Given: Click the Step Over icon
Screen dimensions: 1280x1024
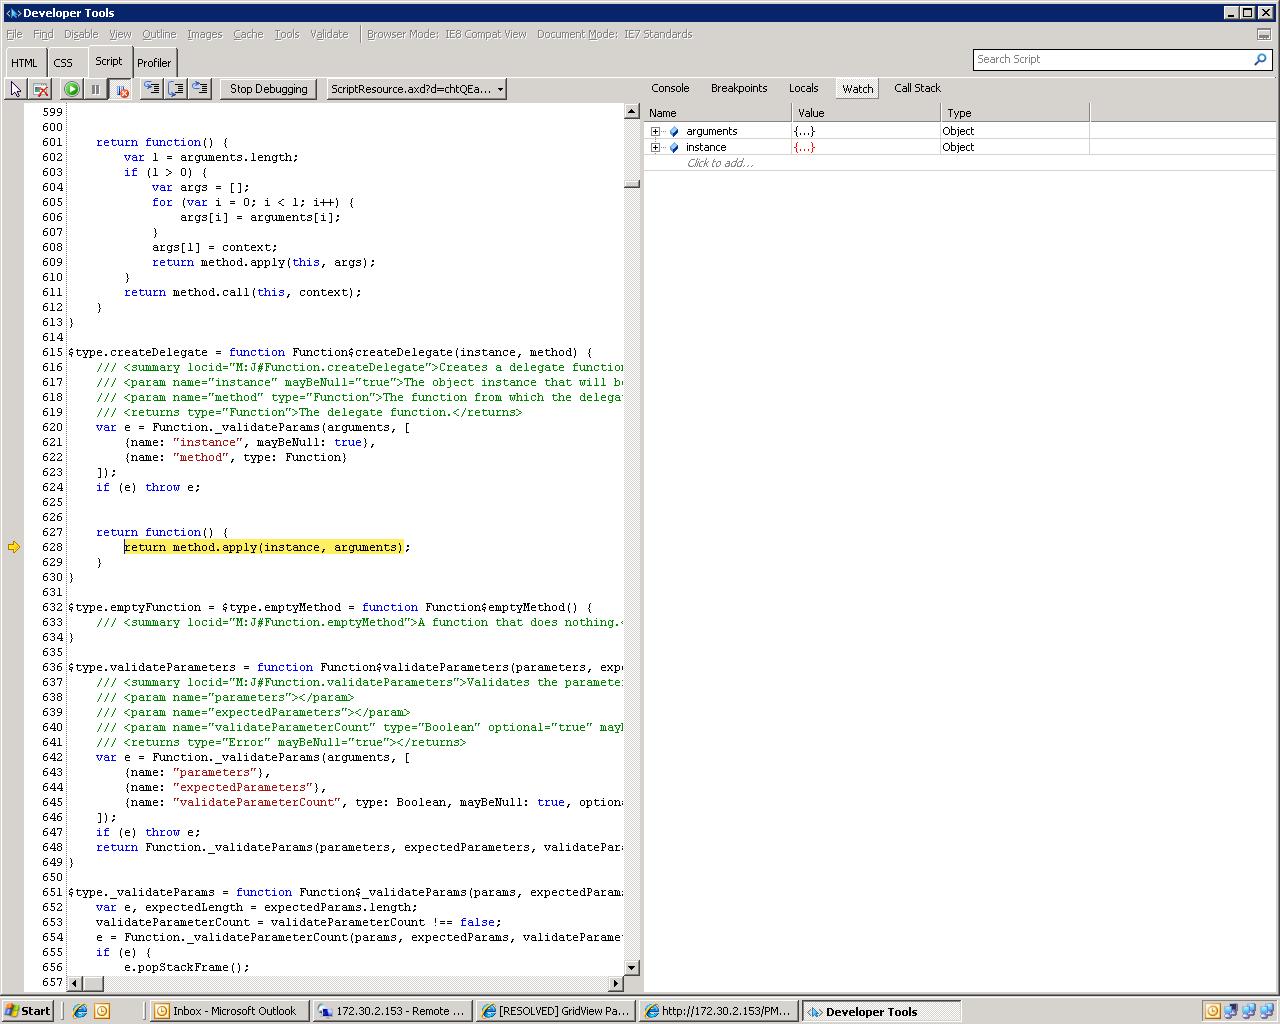Looking at the screenshot, I should (176, 89).
